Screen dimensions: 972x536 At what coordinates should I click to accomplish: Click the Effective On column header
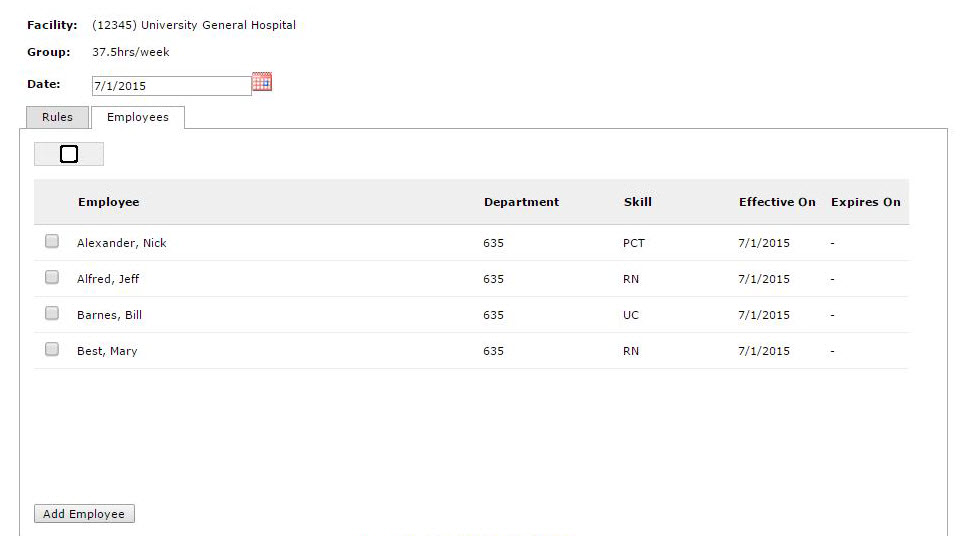(x=777, y=202)
